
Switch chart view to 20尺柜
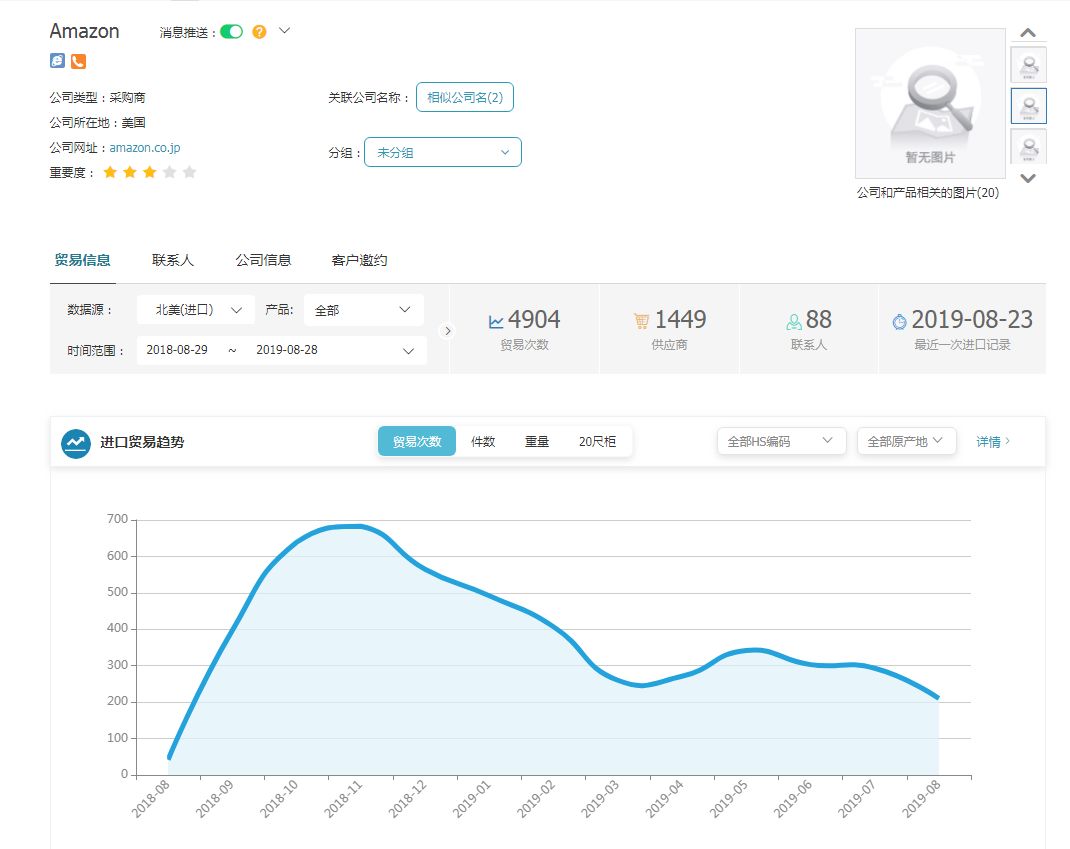(x=596, y=440)
